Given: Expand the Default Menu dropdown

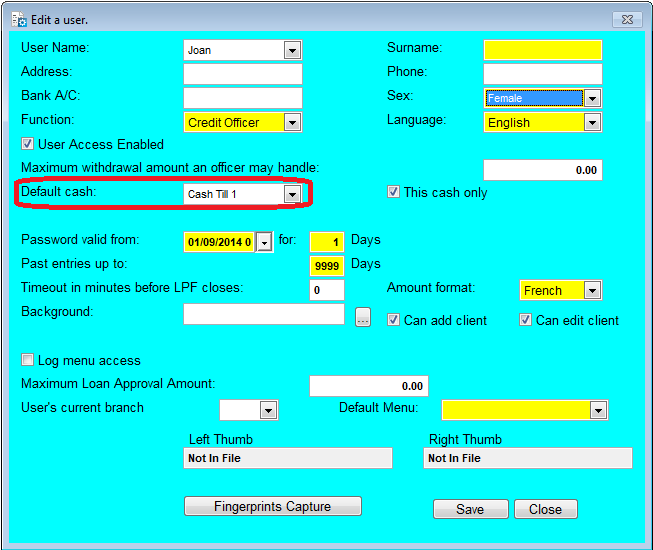Looking at the screenshot, I should click(x=598, y=411).
